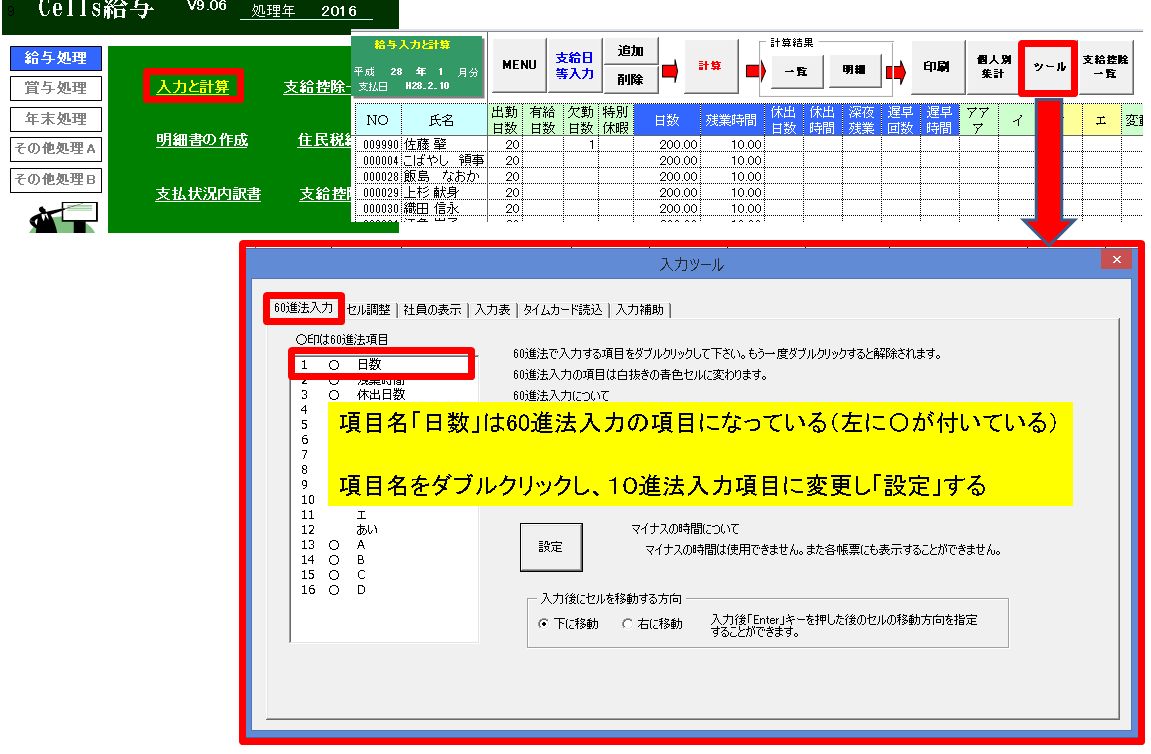Select the 下に移動 radio button
Viewport: 1151px width, 754px height.
[544, 624]
